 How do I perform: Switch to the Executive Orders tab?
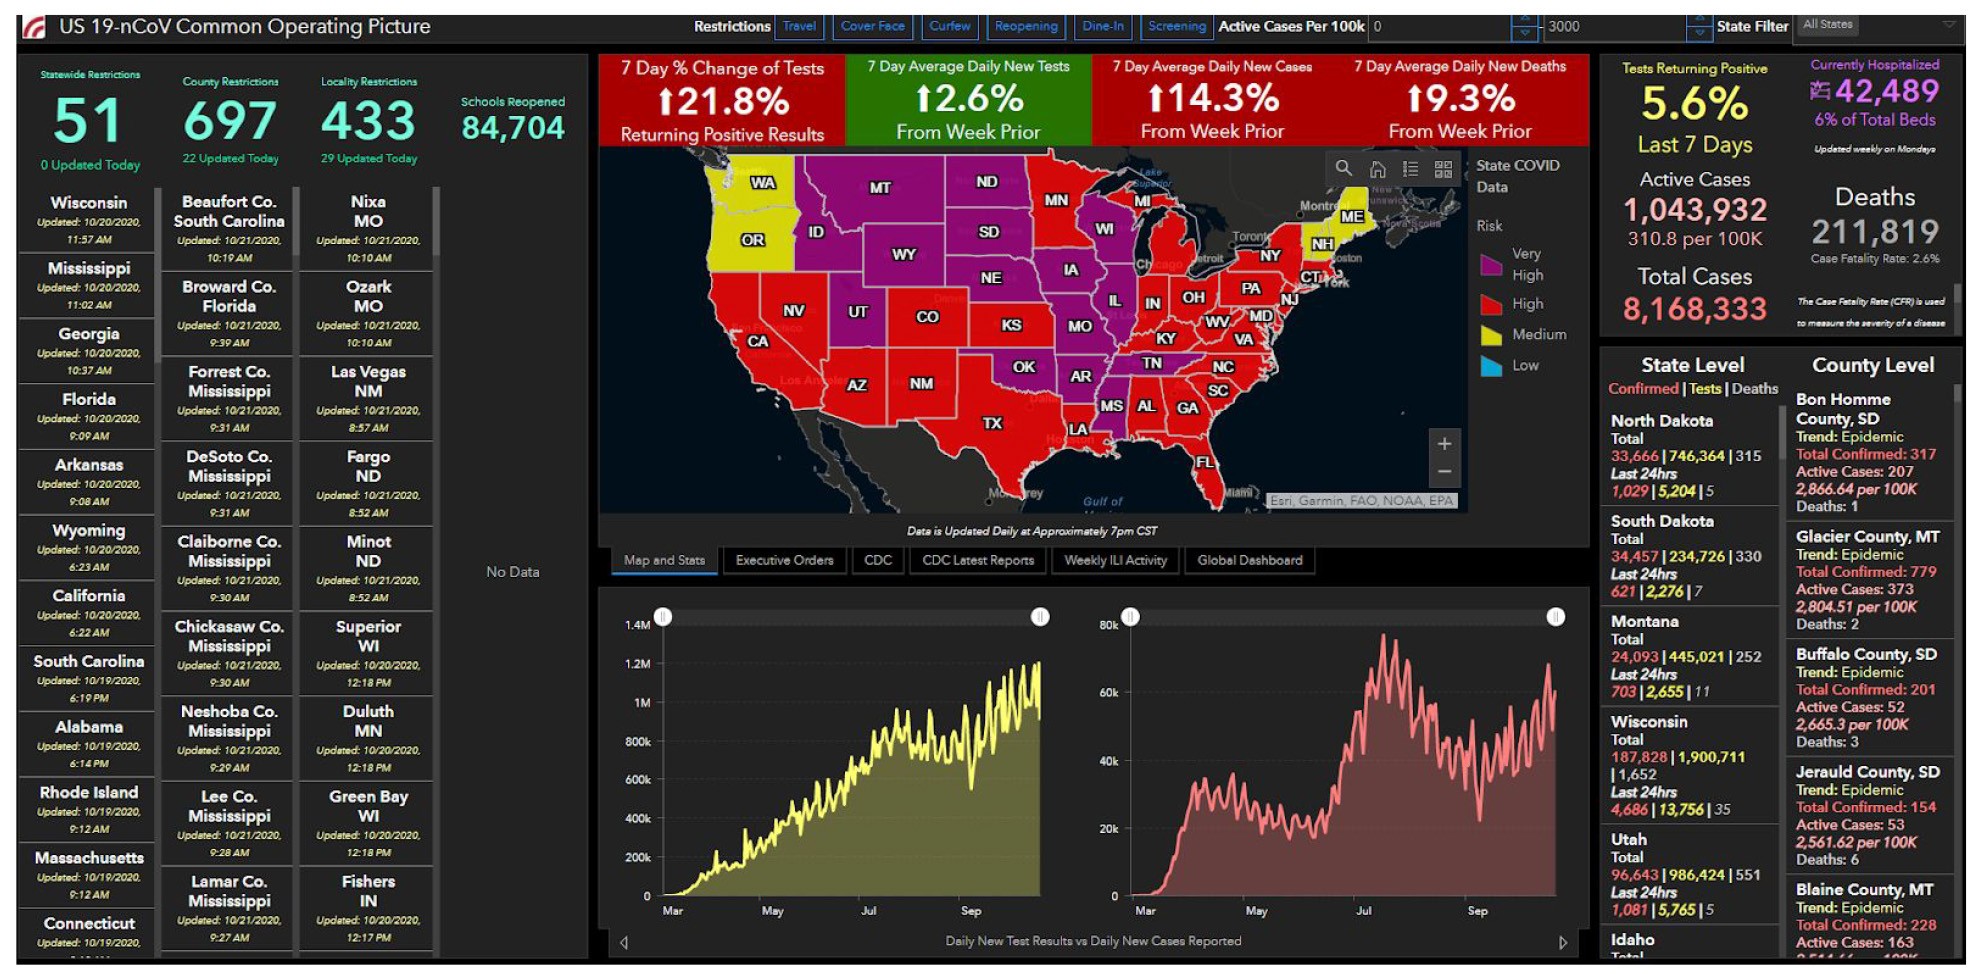784,561
